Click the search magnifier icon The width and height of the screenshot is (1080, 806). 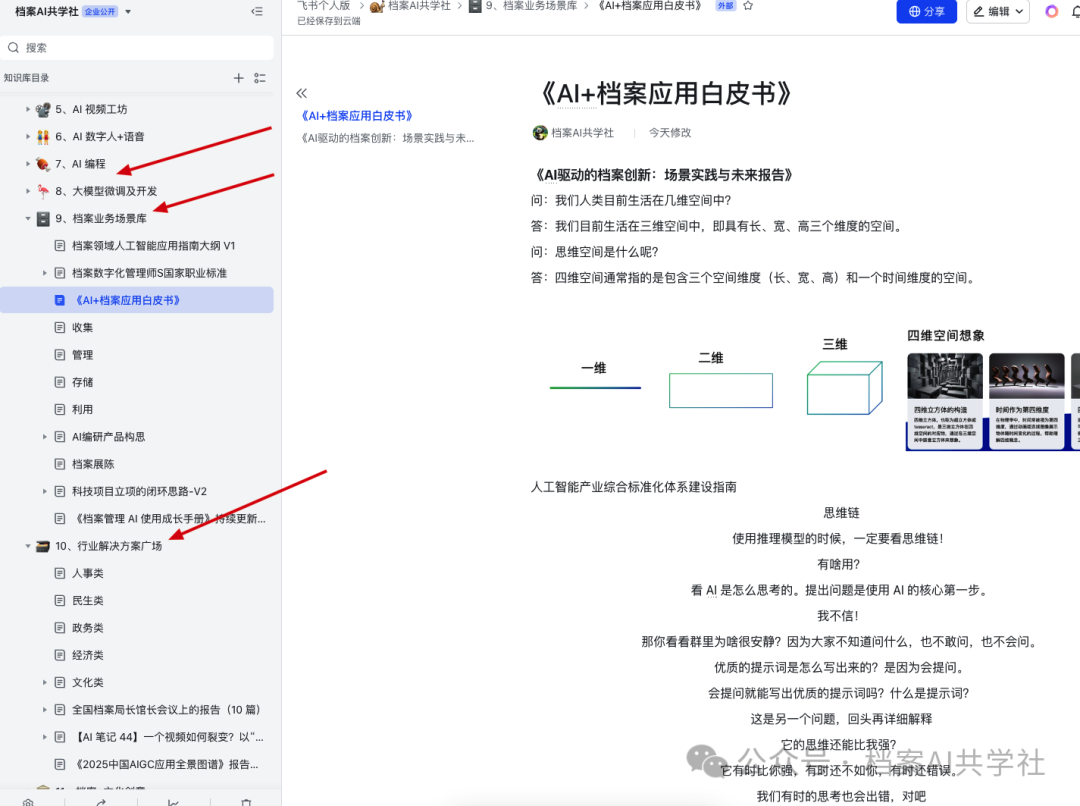[x=13, y=48]
